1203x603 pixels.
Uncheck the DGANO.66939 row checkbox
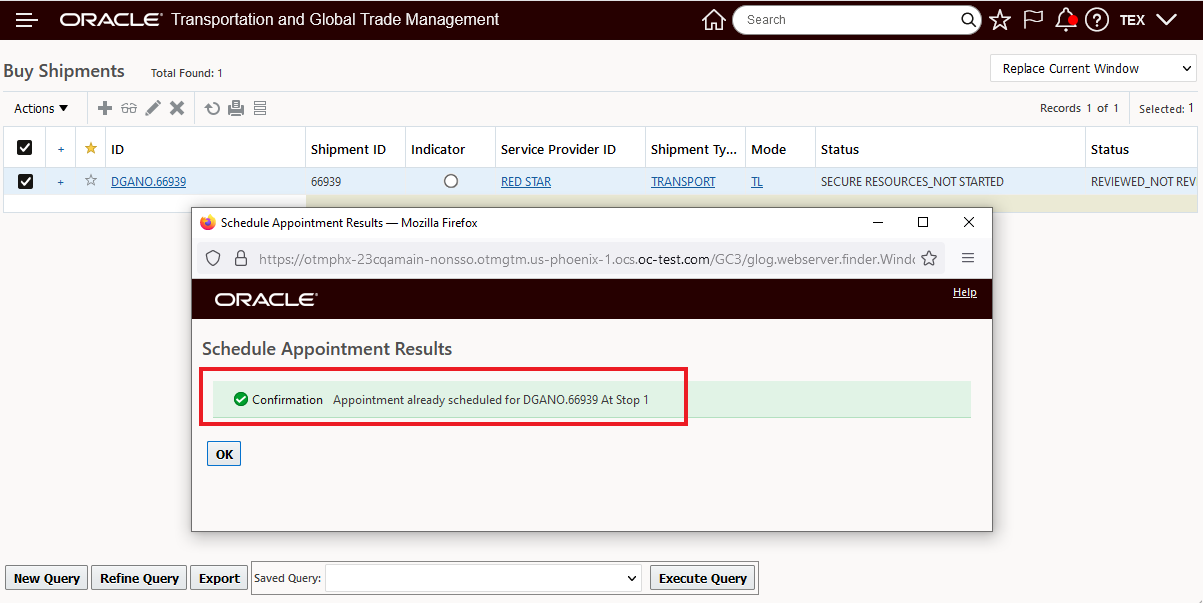[x=25, y=181]
